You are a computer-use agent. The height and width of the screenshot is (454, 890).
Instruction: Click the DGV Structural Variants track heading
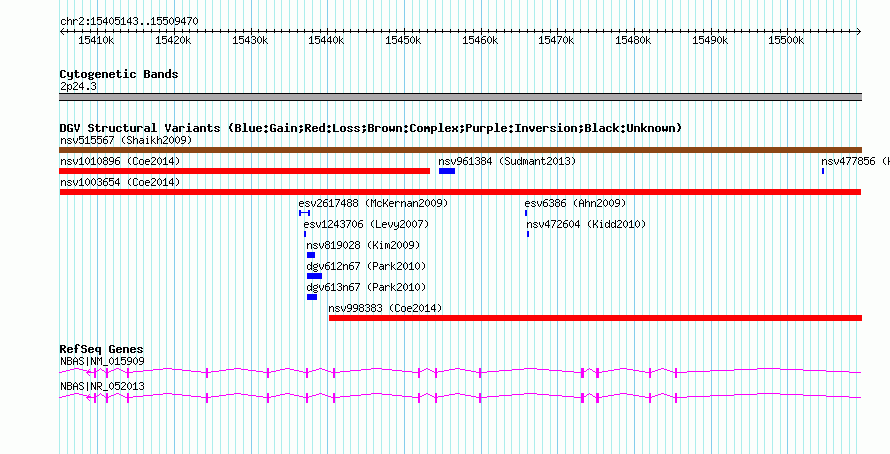coord(371,128)
